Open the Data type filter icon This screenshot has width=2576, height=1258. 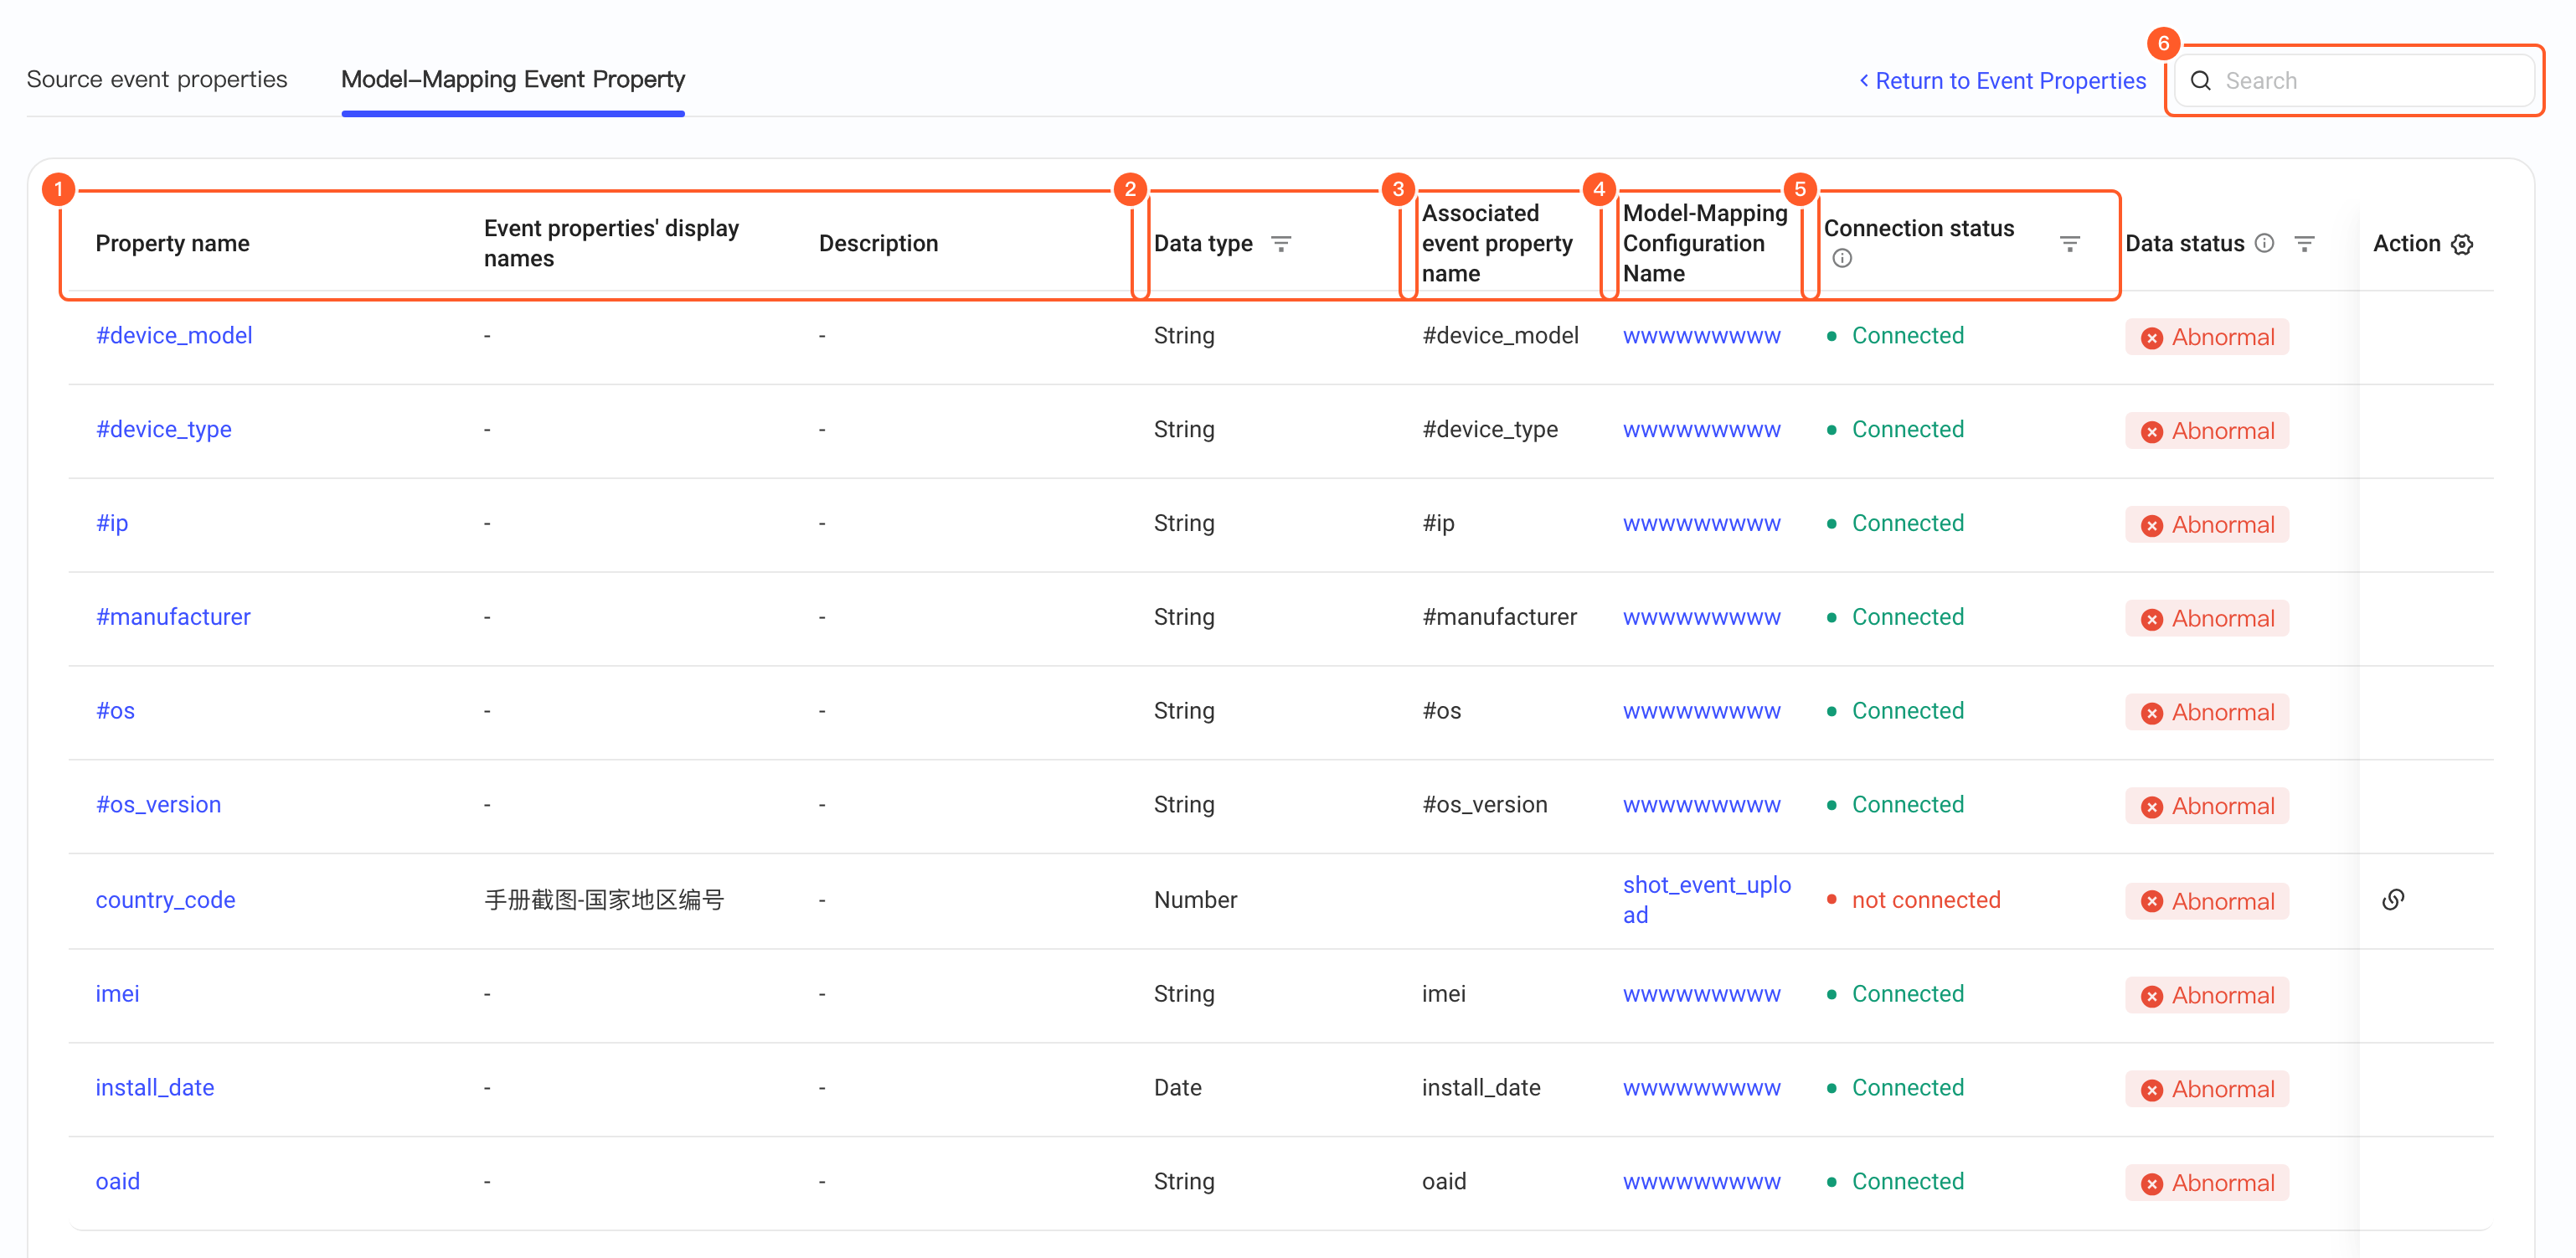point(1281,243)
